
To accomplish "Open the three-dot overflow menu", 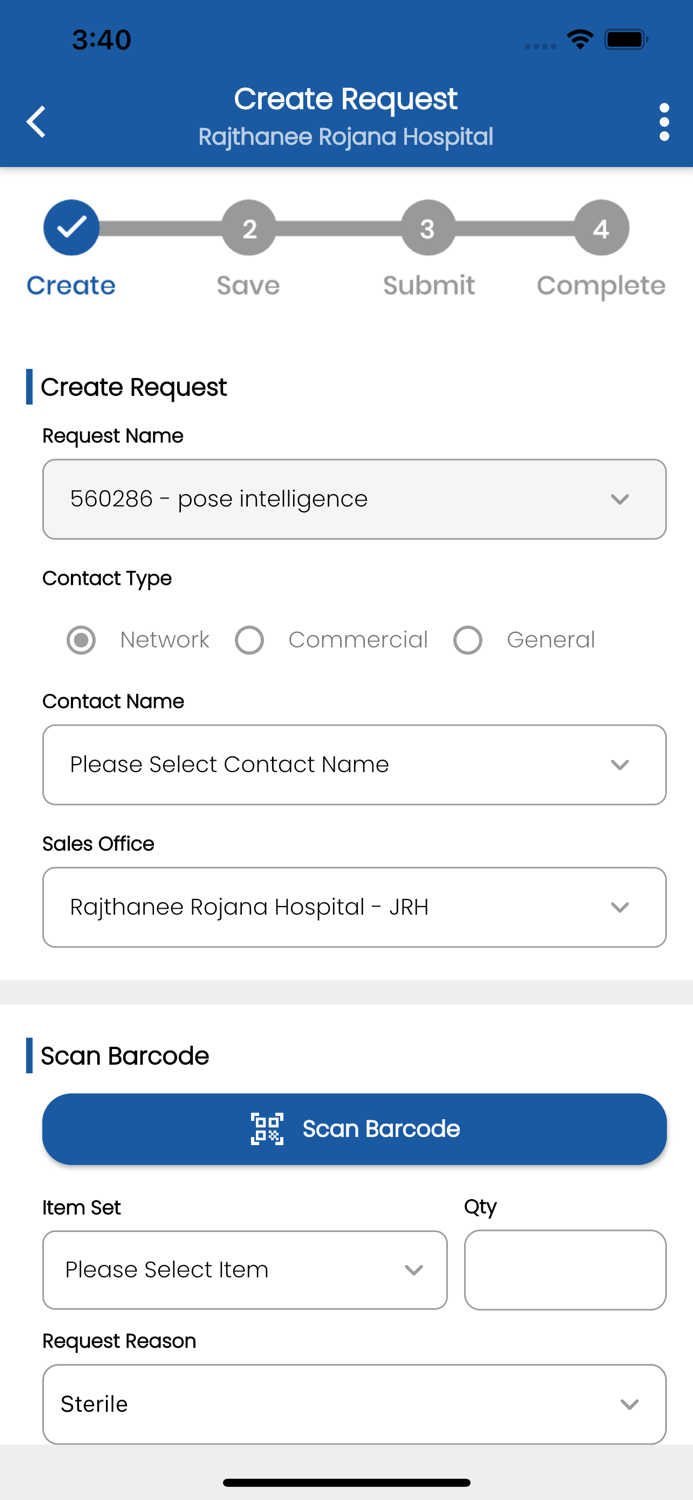I will (x=664, y=122).
